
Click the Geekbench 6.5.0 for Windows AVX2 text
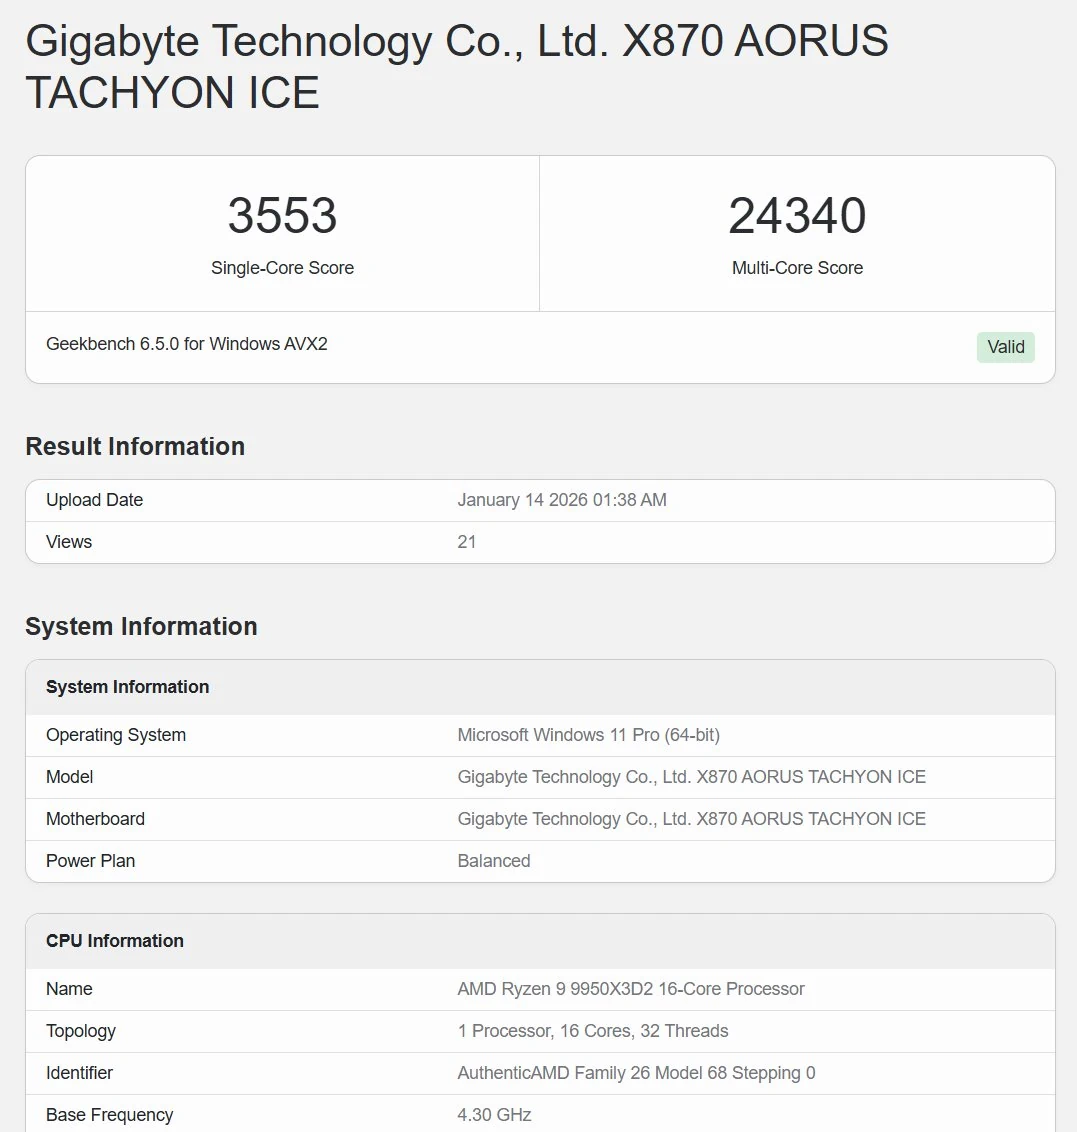187,344
